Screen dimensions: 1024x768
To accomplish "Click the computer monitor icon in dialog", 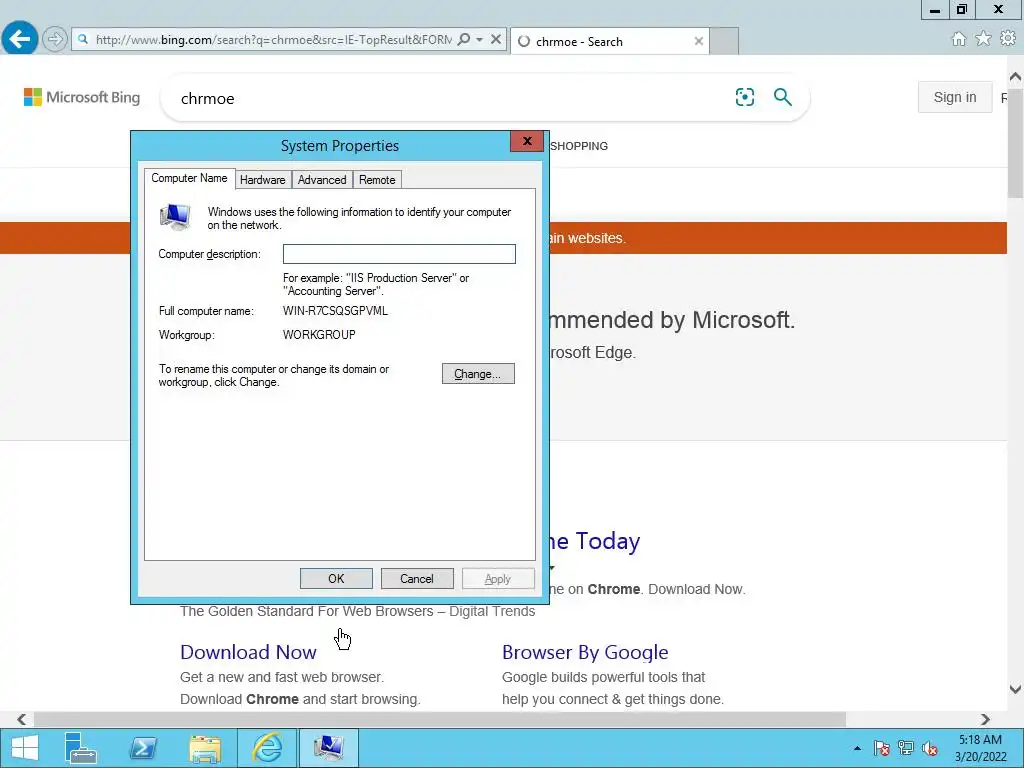I will pyautogui.click(x=175, y=217).
